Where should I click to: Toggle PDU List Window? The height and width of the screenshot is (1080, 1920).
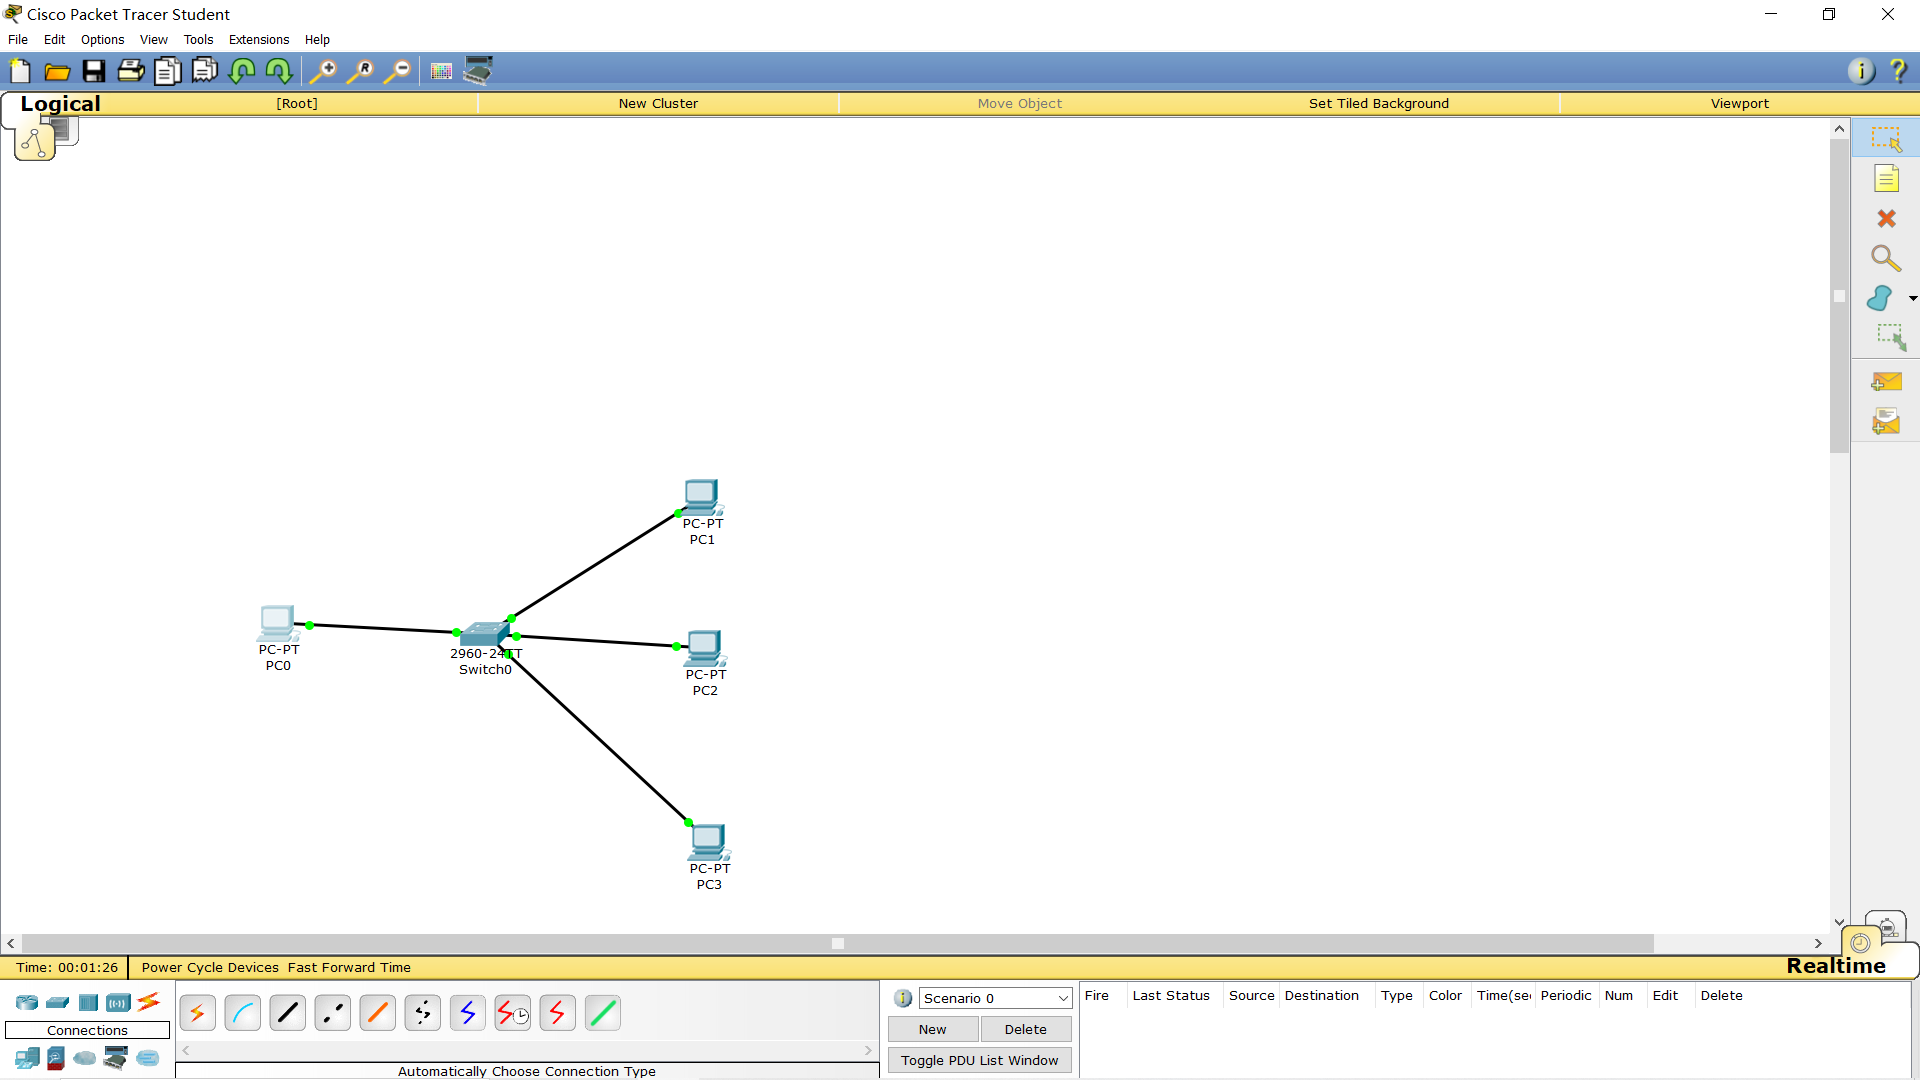pos(979,1060)
